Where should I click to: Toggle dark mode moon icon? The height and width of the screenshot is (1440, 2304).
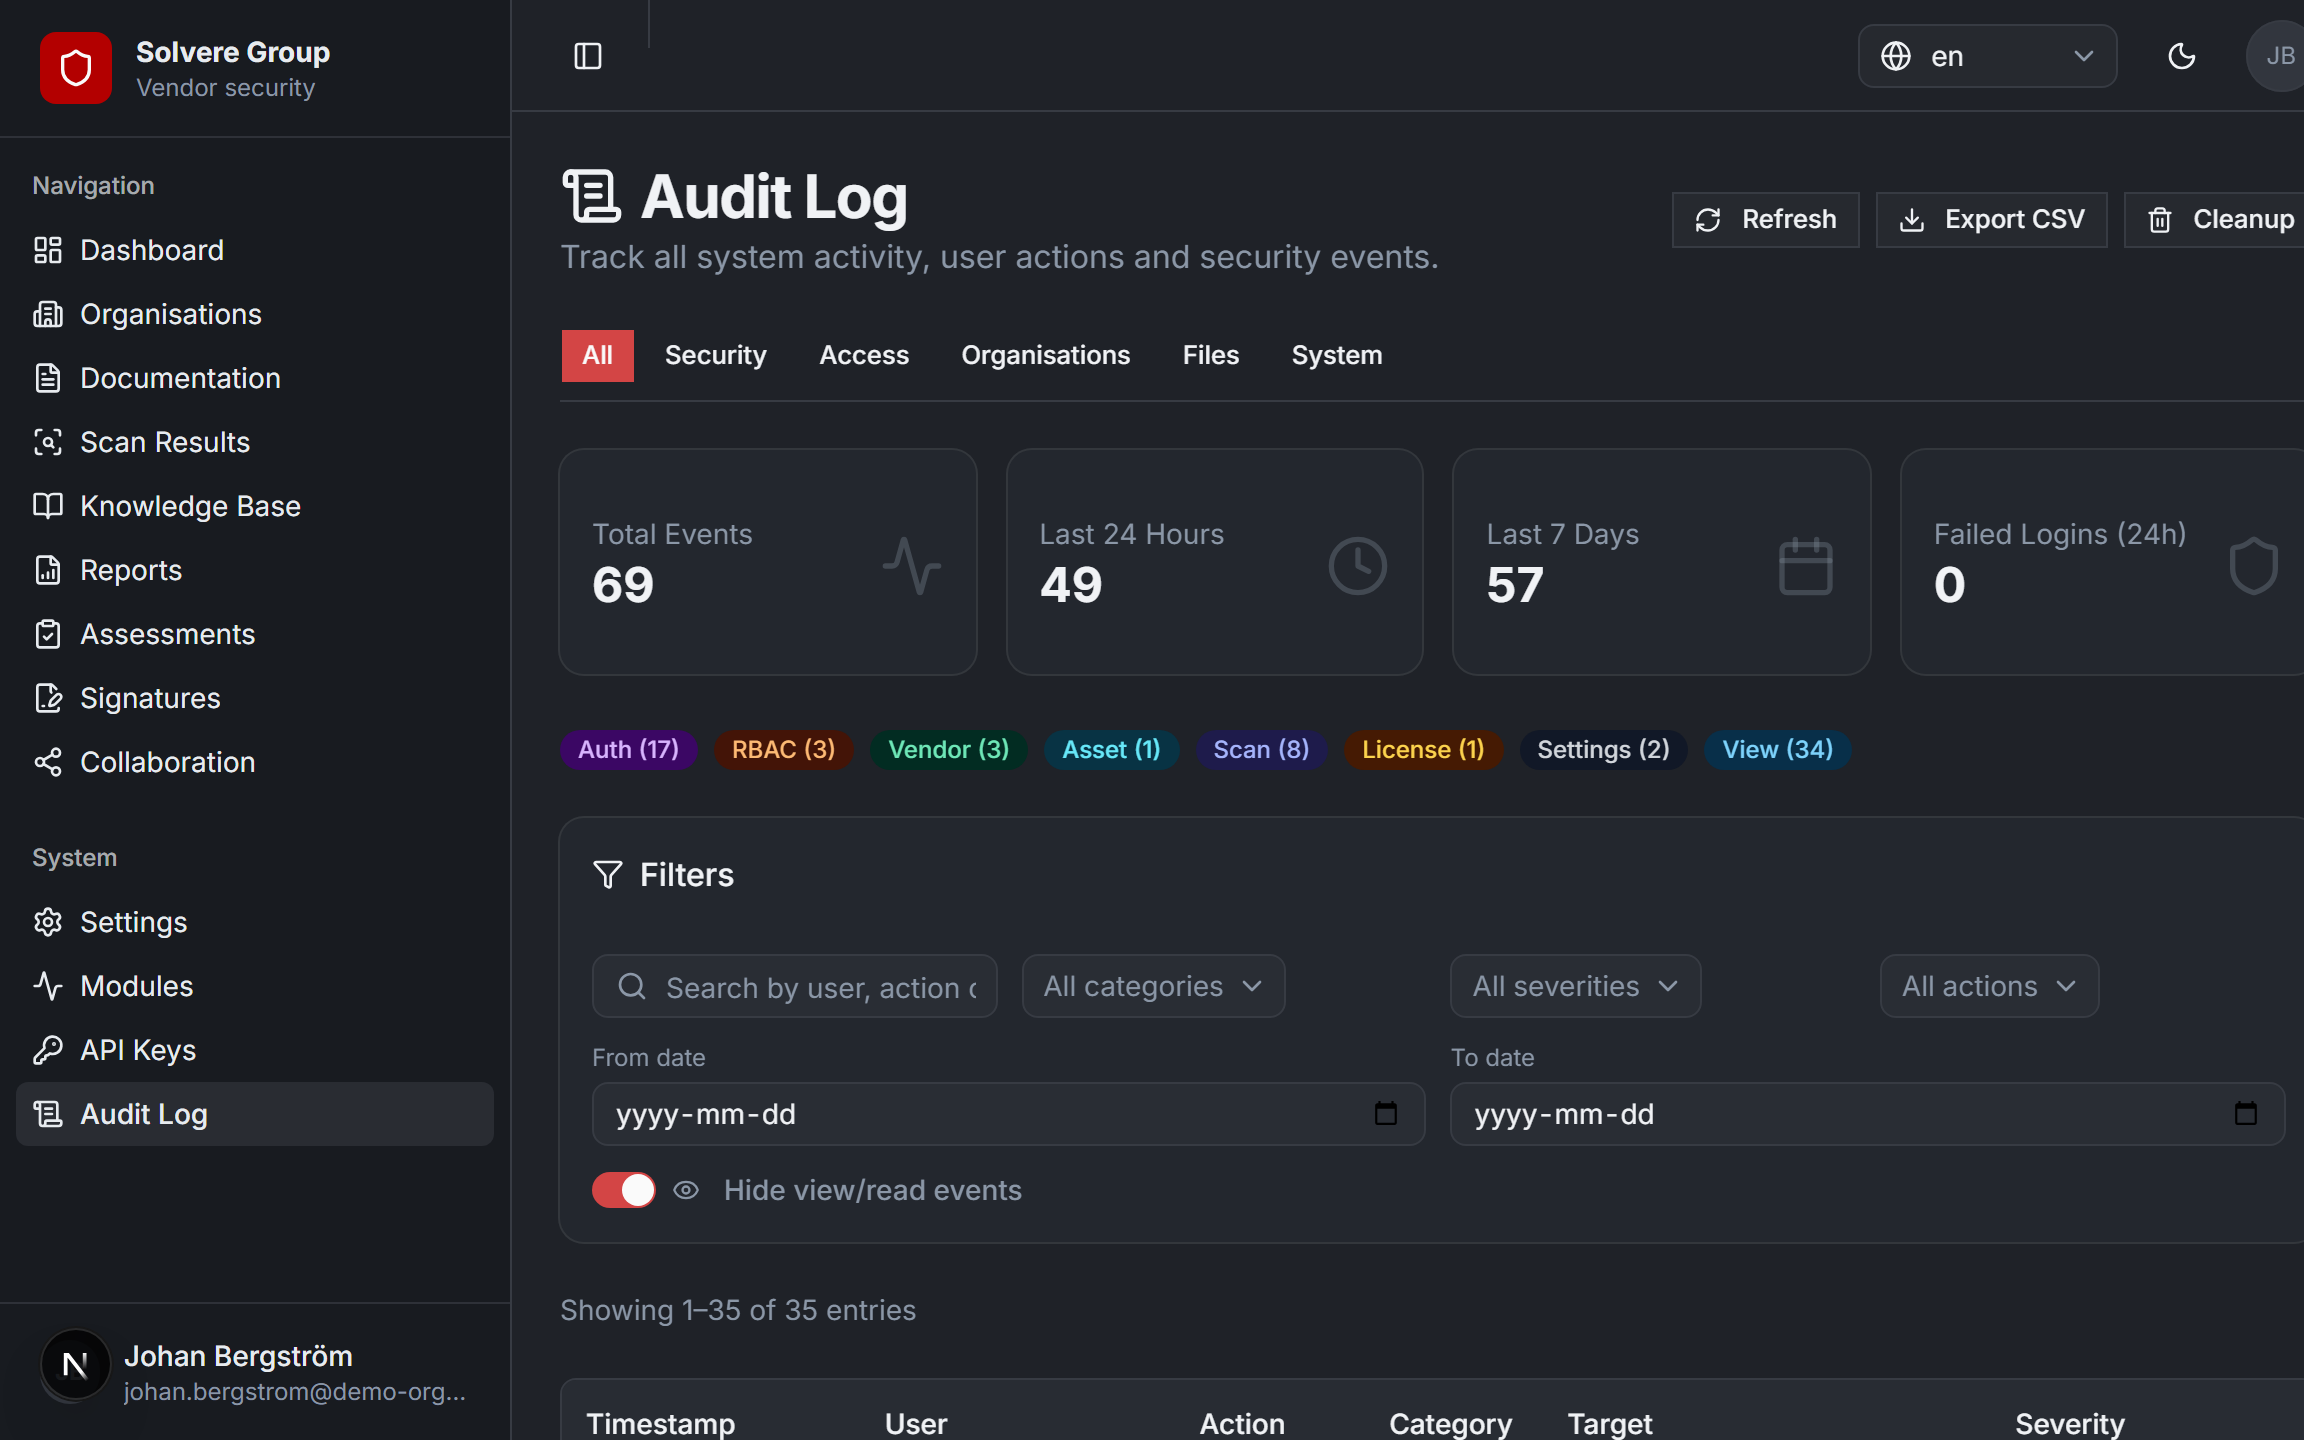point(2181,56)
